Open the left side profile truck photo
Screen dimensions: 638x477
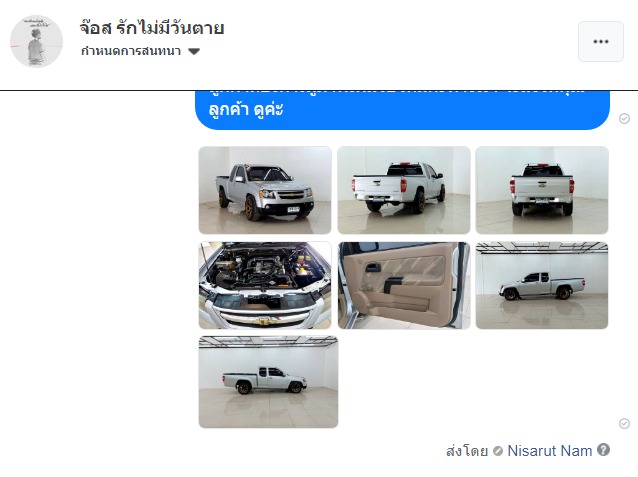(542, 285)
